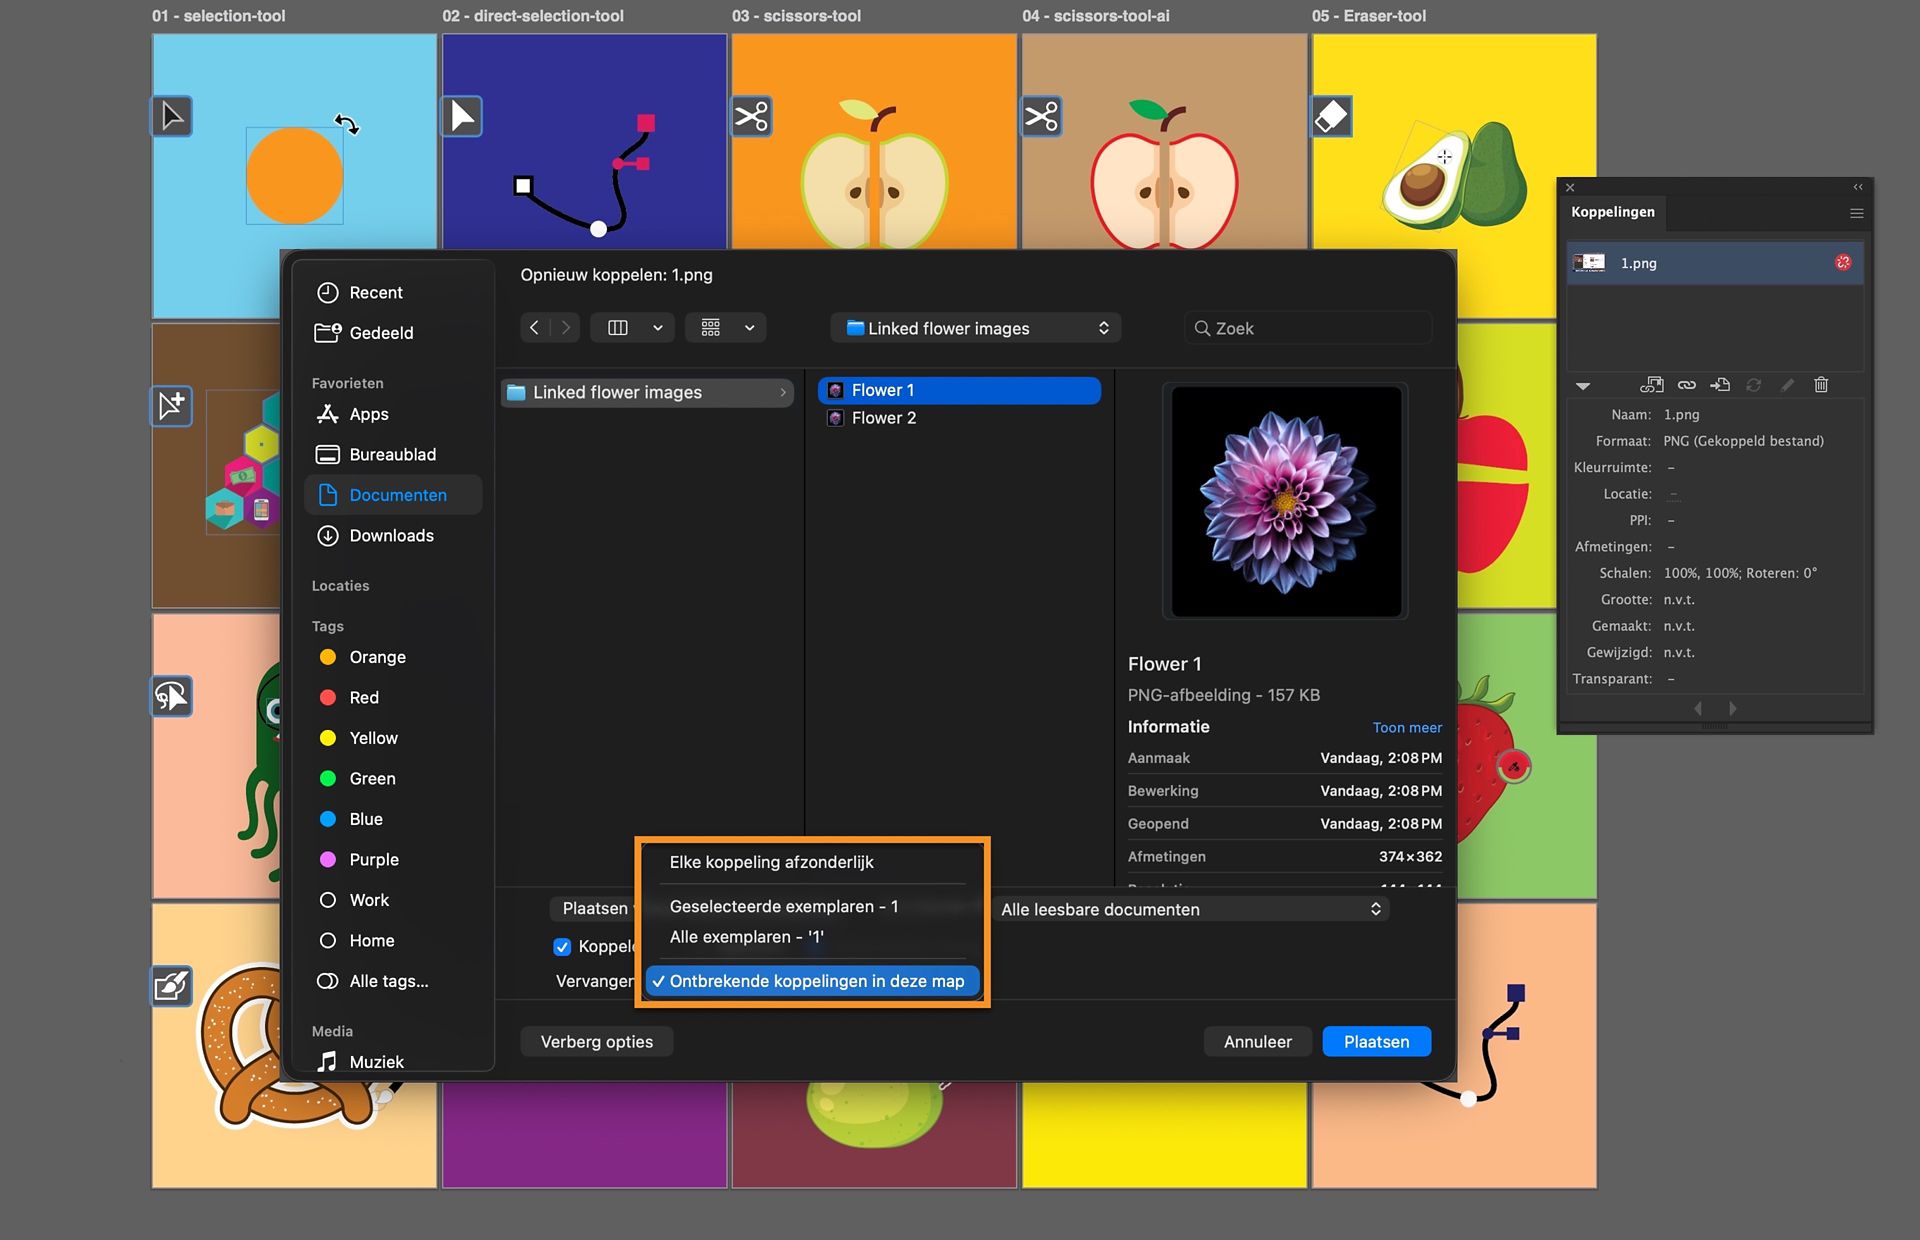This screenshot has width=1920, height=1240.
Task: Select the Flower 2 file
Action: tap(959, 418)
